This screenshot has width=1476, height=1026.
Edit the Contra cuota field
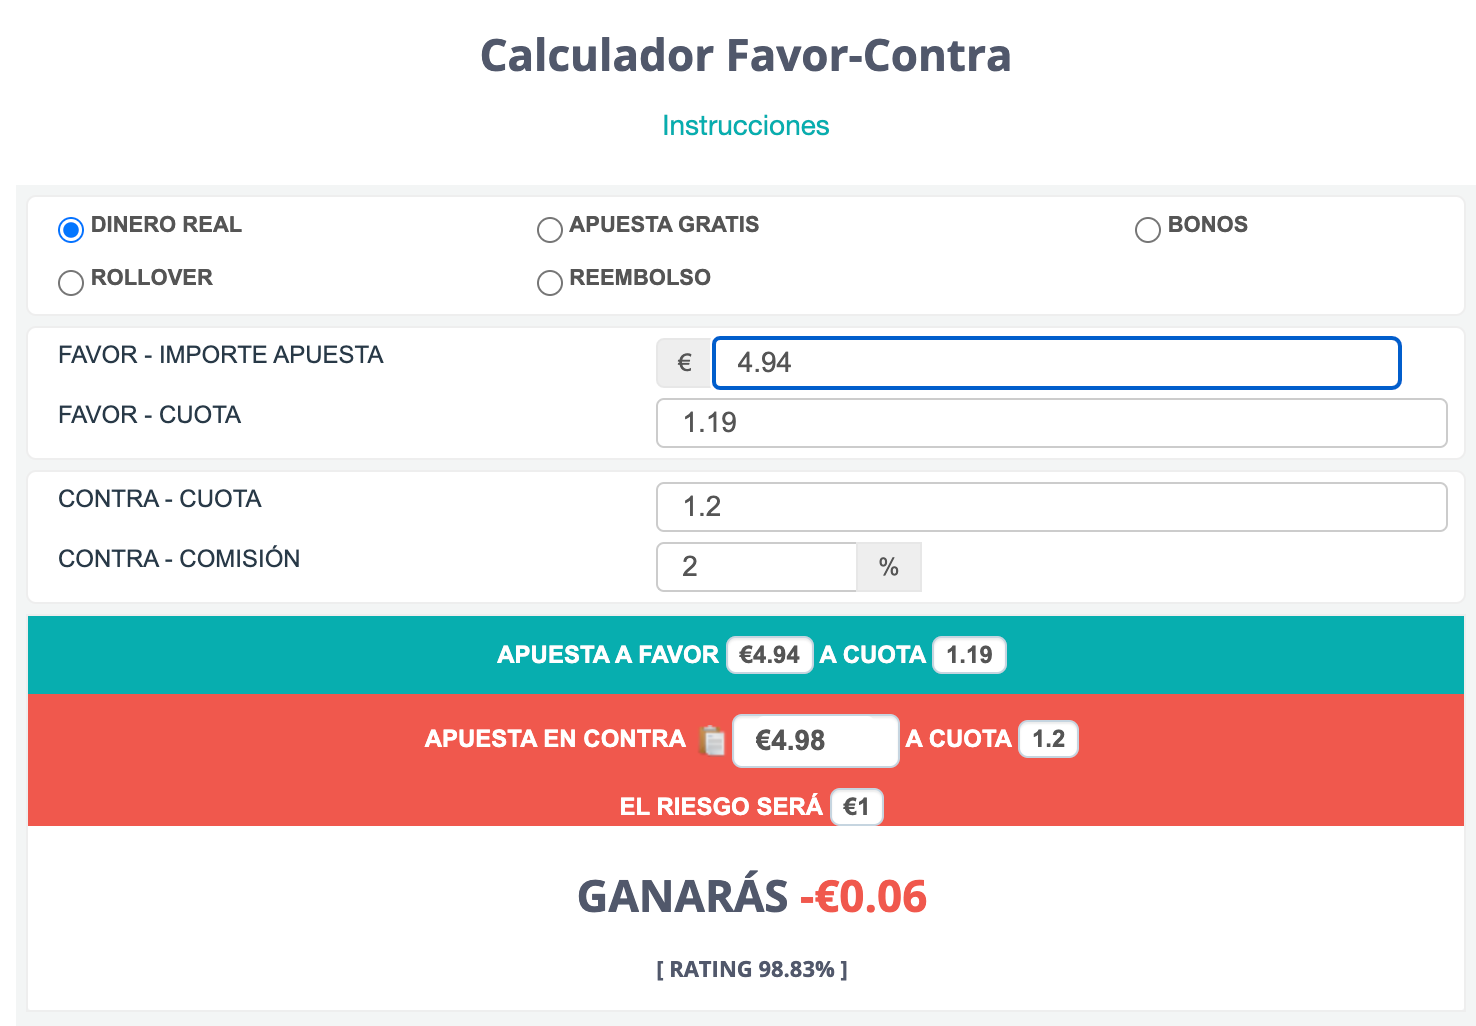(1051, 507)
